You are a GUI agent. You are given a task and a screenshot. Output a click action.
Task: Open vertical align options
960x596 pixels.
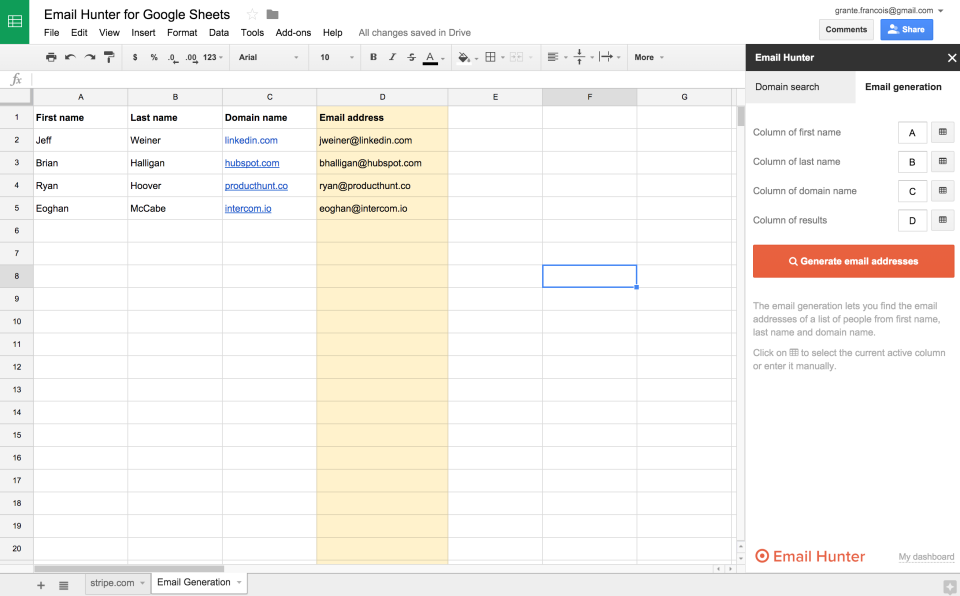tap(579, 57)
